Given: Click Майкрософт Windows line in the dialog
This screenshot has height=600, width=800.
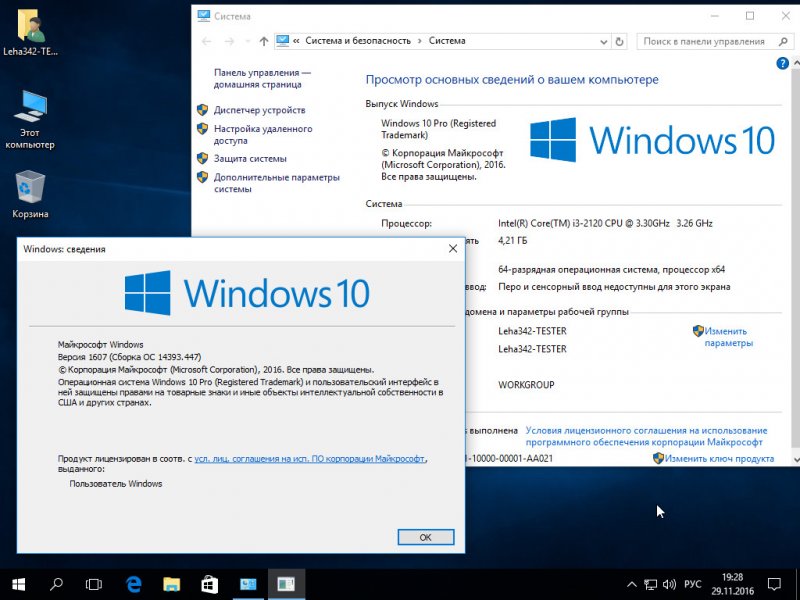Looking at the screenshot, I should [x=101, y=345].
